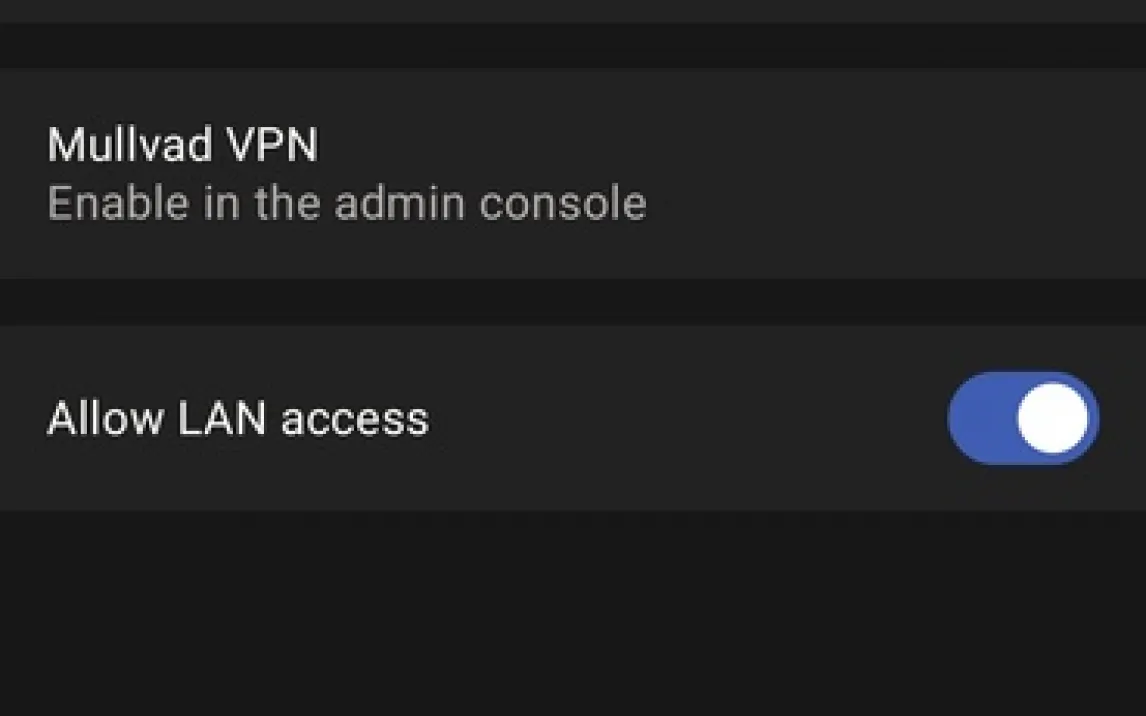Select the Allow LAN access settings row
Screen dimensions: 1146x716
click(x=573, y=418)
